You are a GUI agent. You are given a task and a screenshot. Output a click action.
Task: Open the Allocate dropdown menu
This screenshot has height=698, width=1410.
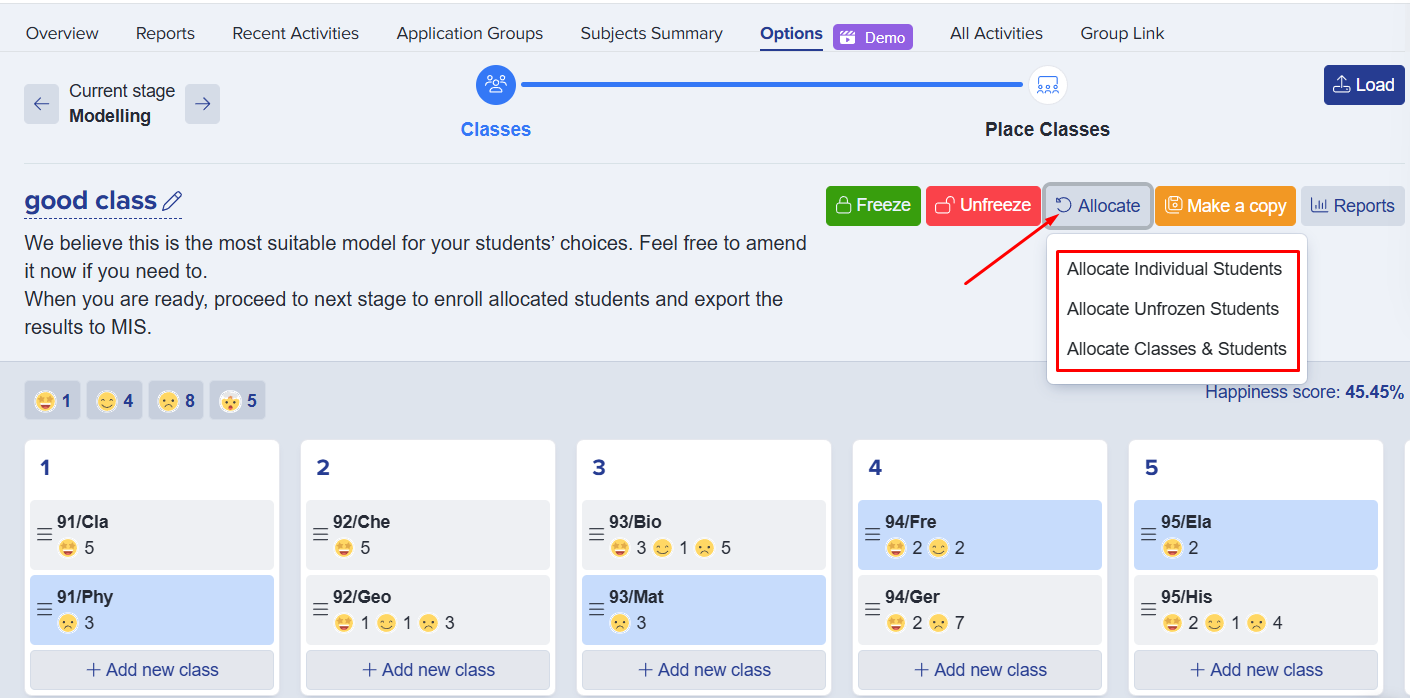1097,205
